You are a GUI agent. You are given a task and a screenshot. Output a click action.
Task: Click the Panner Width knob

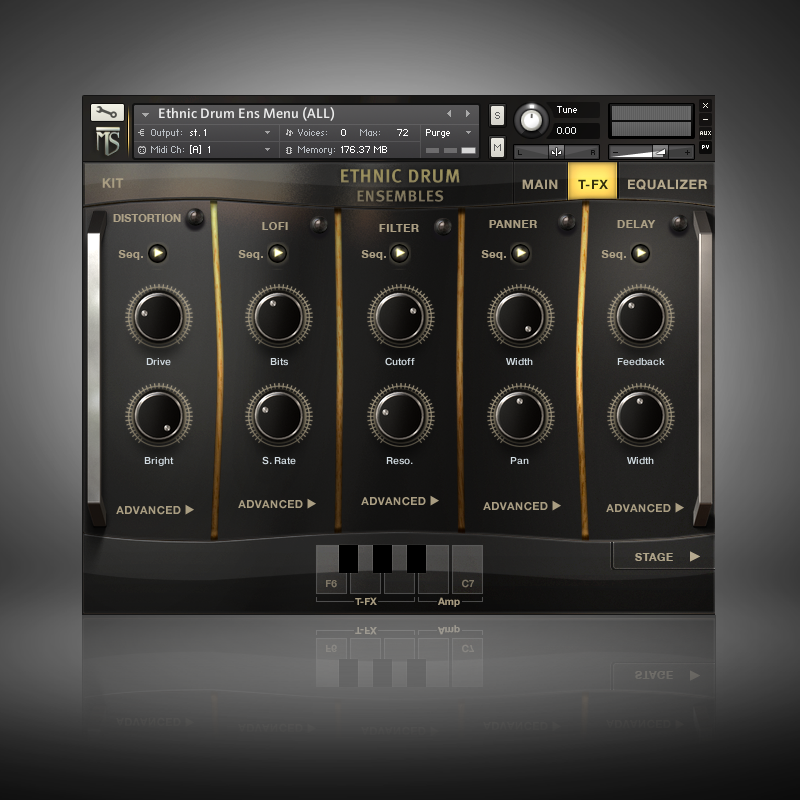520,317
